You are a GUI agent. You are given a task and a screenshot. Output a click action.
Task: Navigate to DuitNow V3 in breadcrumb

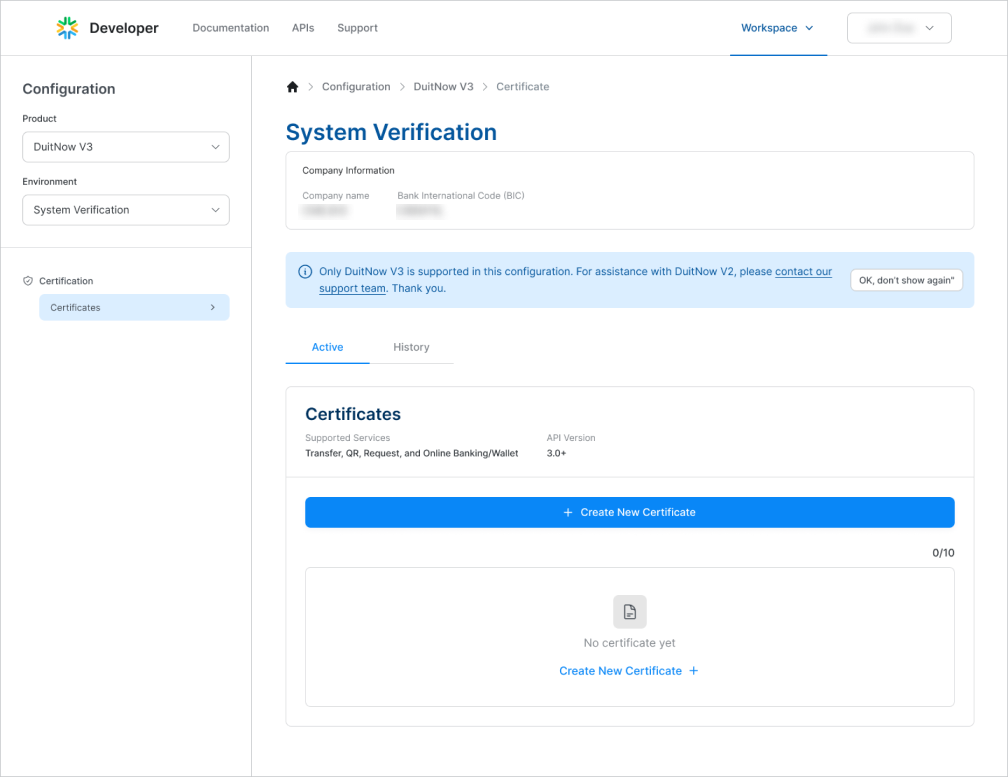(x=443, y=87)
